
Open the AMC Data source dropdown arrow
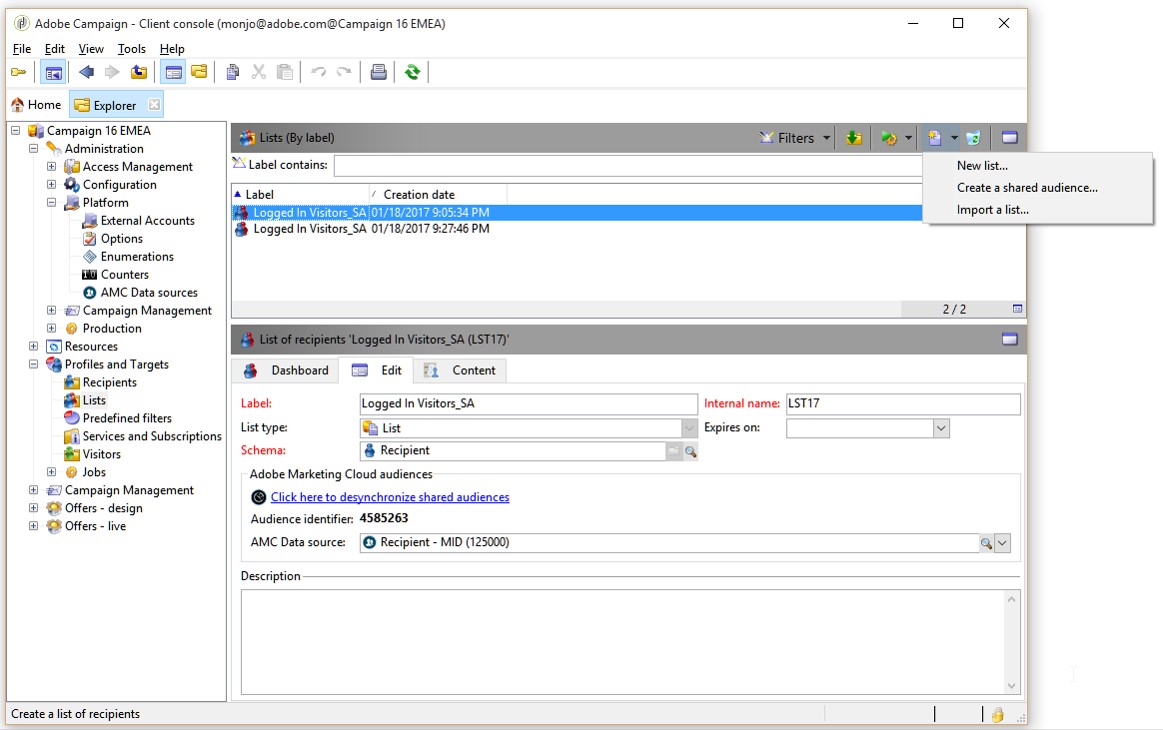coord(1002,543)
